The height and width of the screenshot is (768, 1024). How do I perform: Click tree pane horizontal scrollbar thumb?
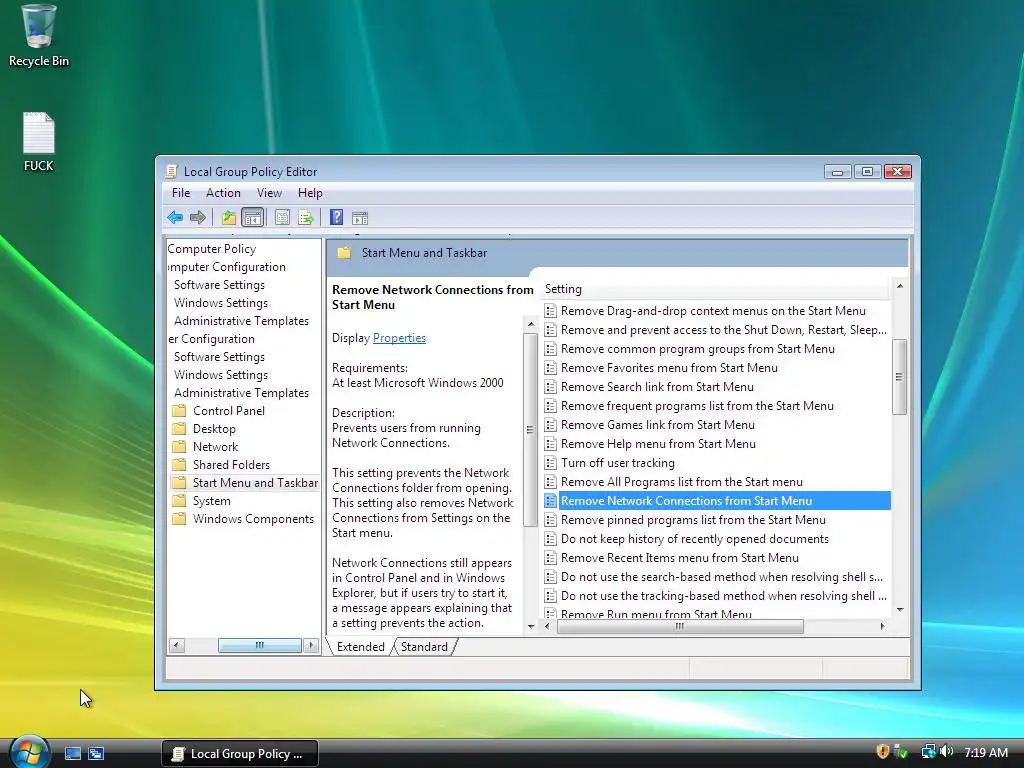(x=260, y=645)
